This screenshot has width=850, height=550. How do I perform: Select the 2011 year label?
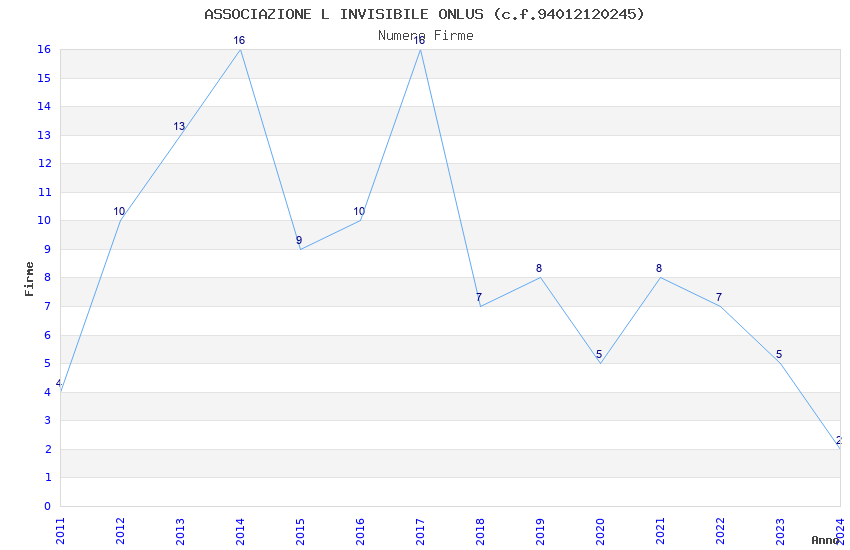(60, 531)
